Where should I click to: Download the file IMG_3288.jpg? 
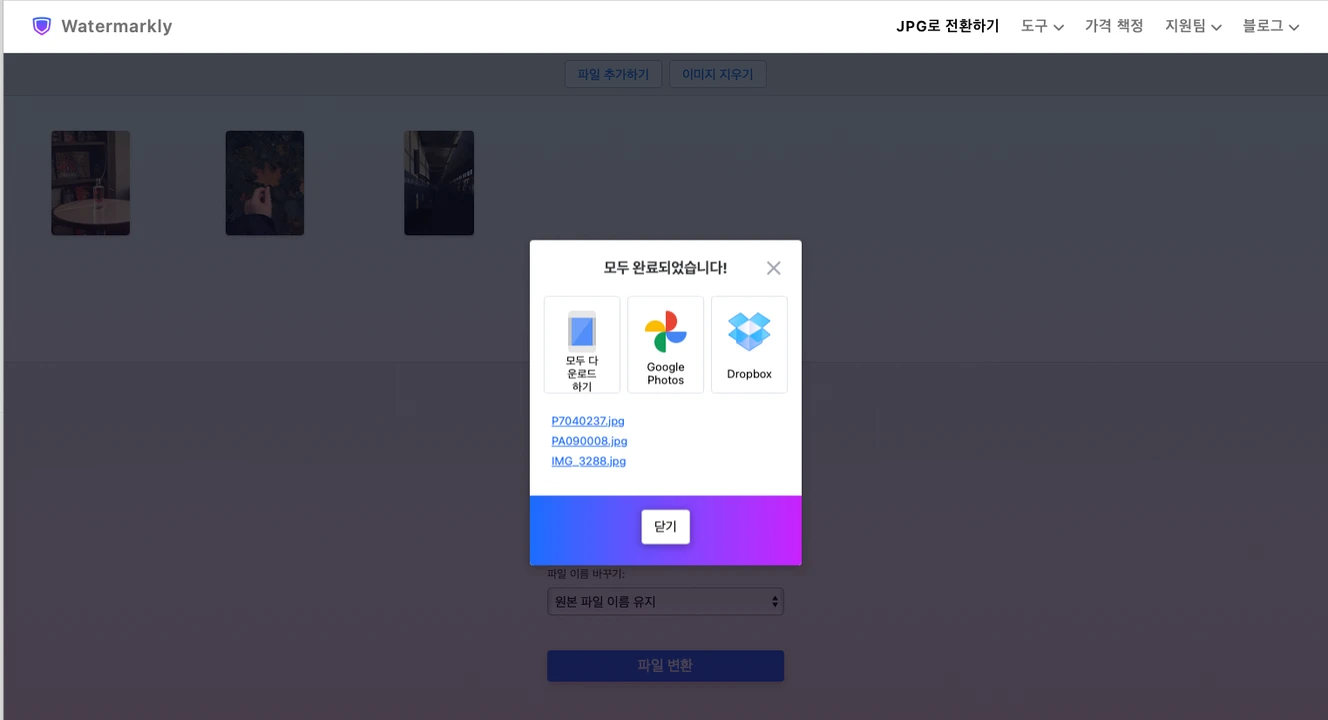tap(589, 461)
